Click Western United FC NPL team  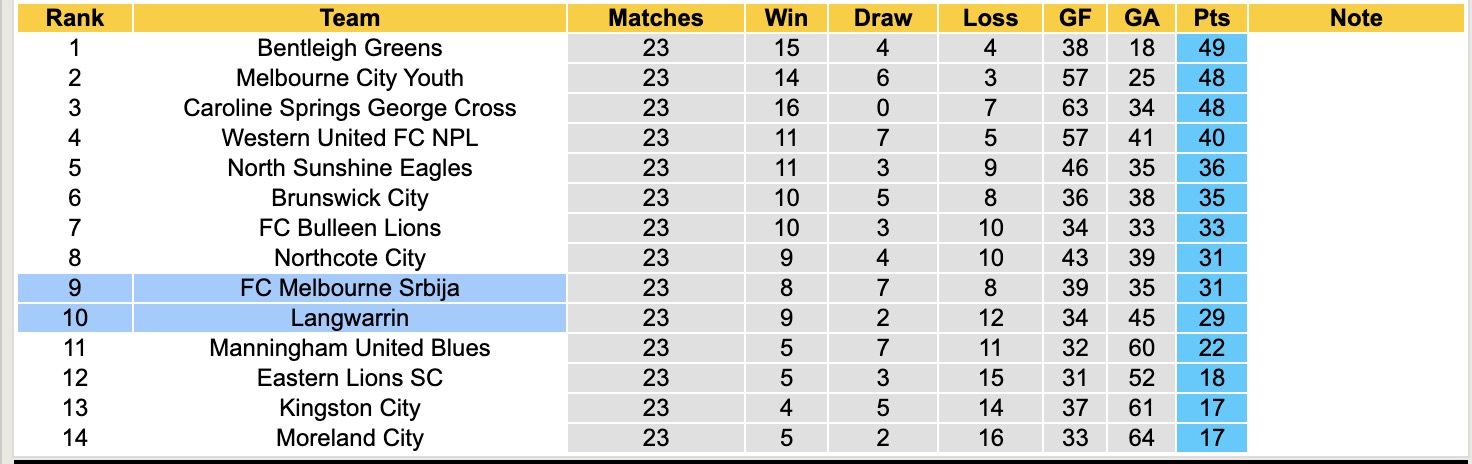pyautogui.click(x=349, y=138)
